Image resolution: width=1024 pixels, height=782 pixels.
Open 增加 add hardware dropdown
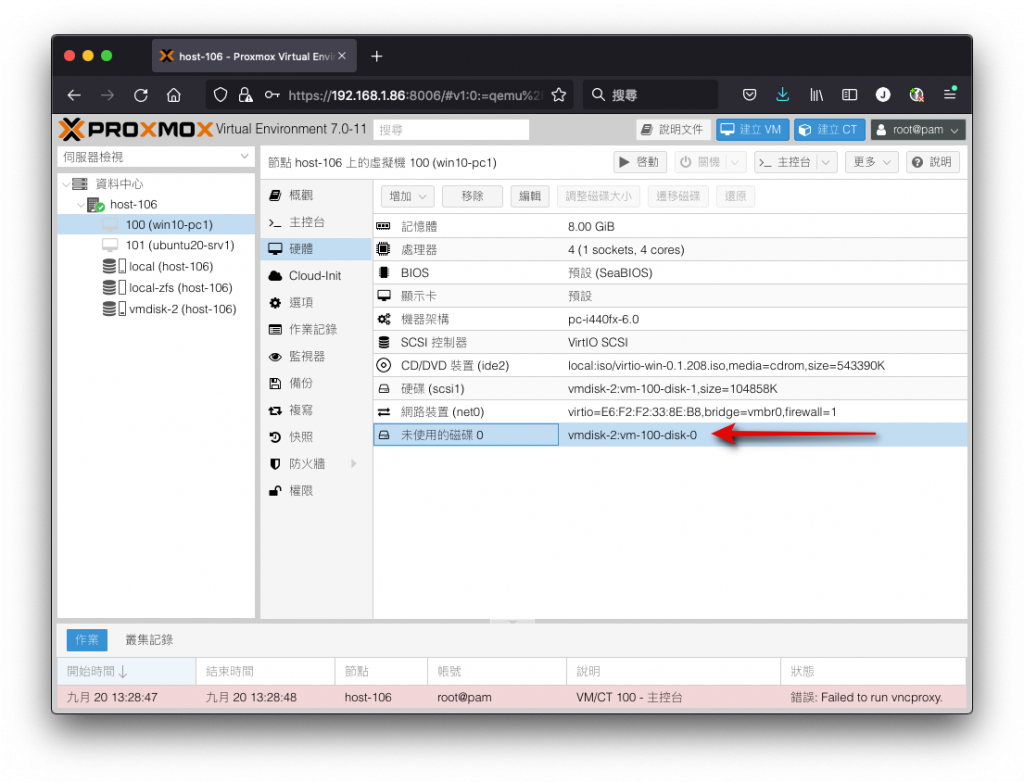pyautogui.click(x=407, y=196)
